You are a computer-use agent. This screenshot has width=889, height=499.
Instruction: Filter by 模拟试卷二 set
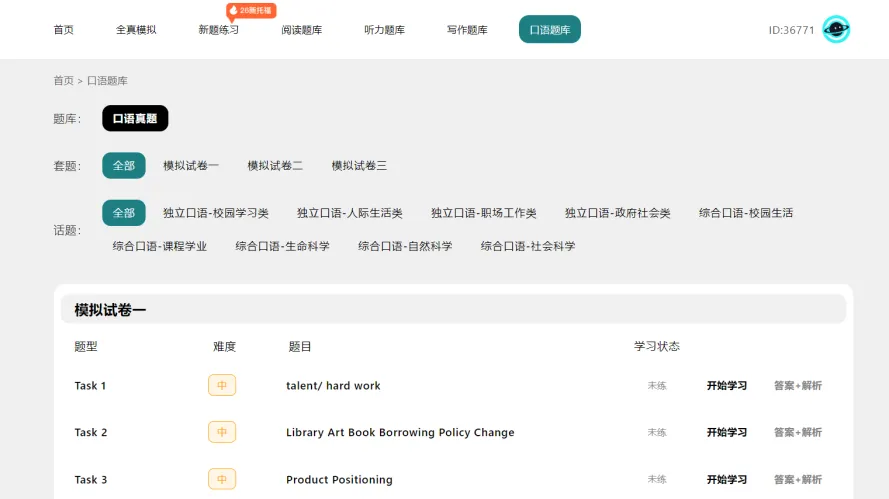[275, 166]
